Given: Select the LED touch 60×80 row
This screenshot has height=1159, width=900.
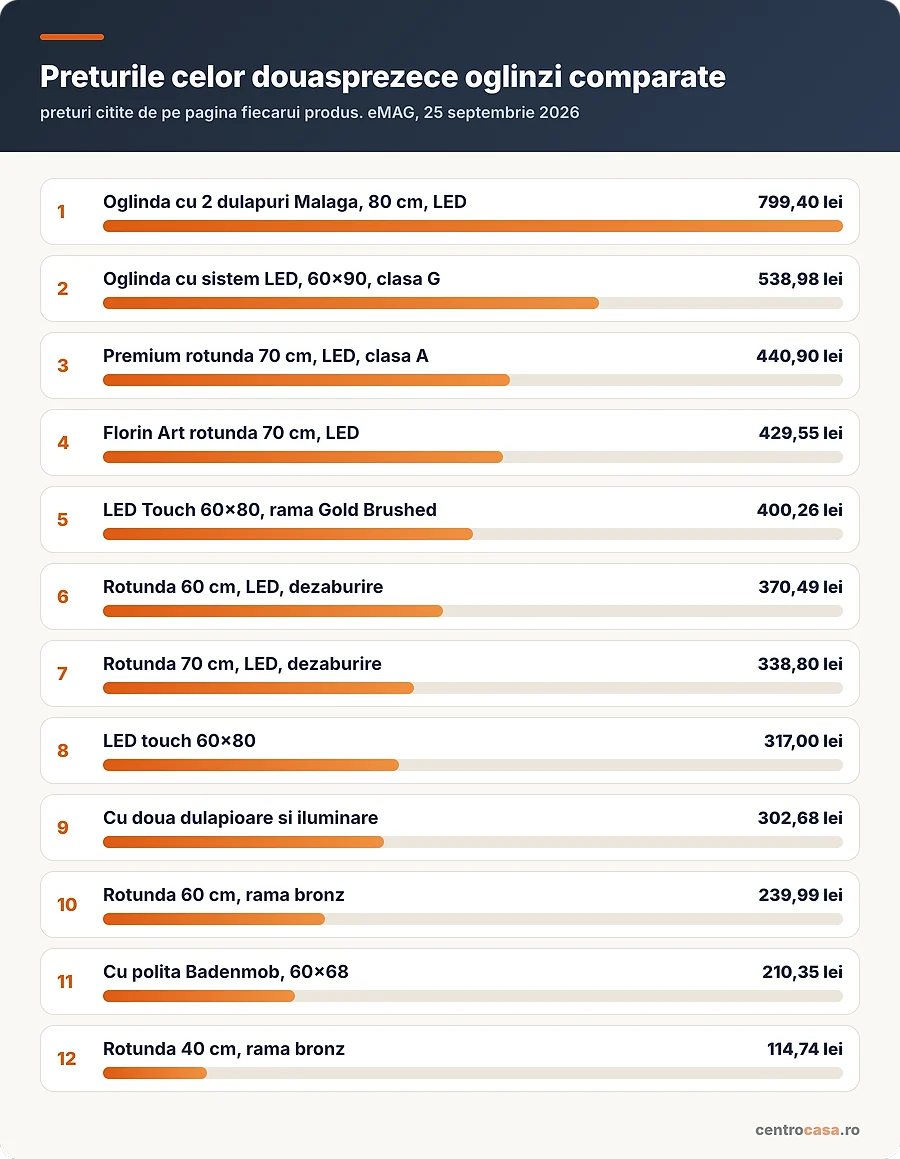Looking at the screenshot, I should point(449,750).
